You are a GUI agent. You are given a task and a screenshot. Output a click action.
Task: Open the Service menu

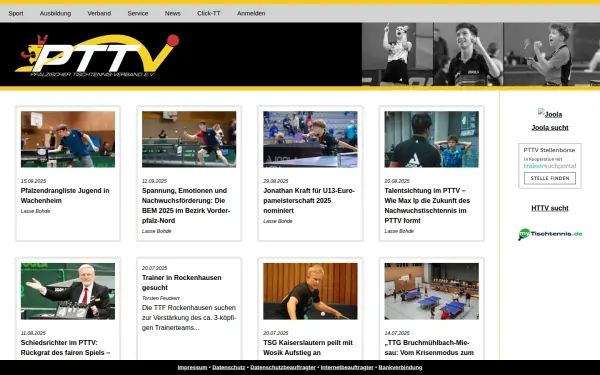point(138,13)
